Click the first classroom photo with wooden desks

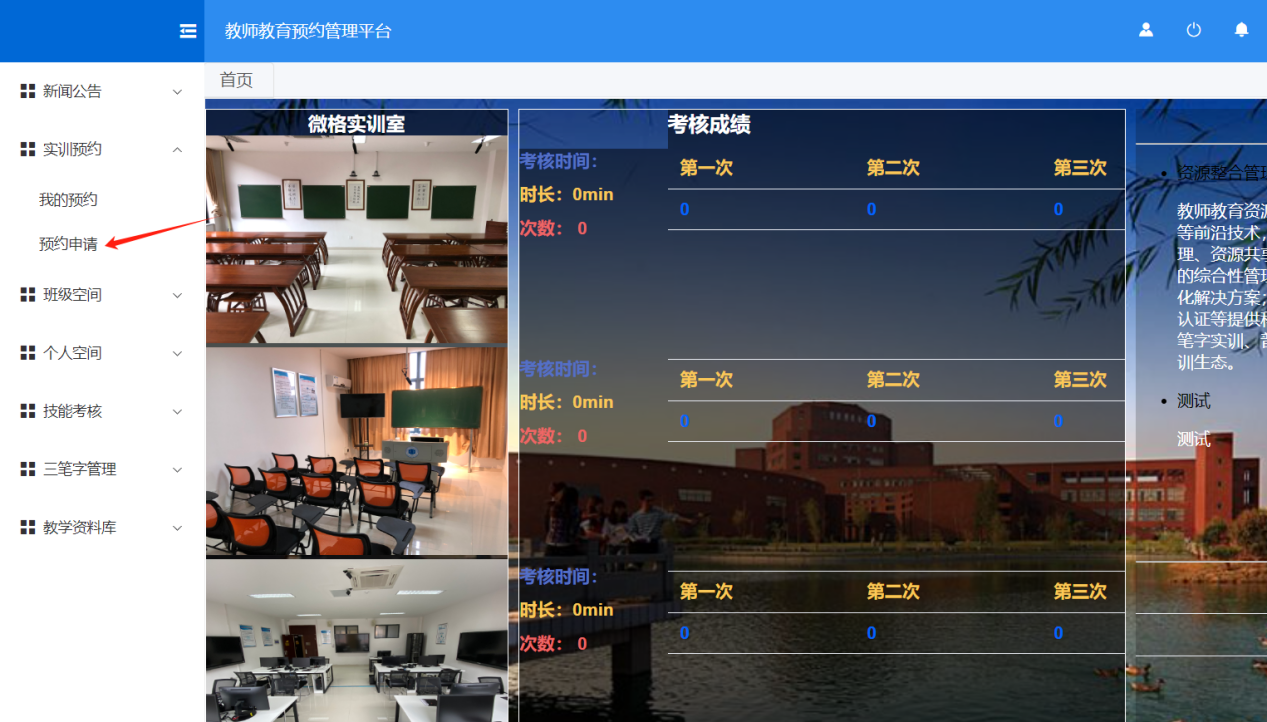(x=356, y=240)
